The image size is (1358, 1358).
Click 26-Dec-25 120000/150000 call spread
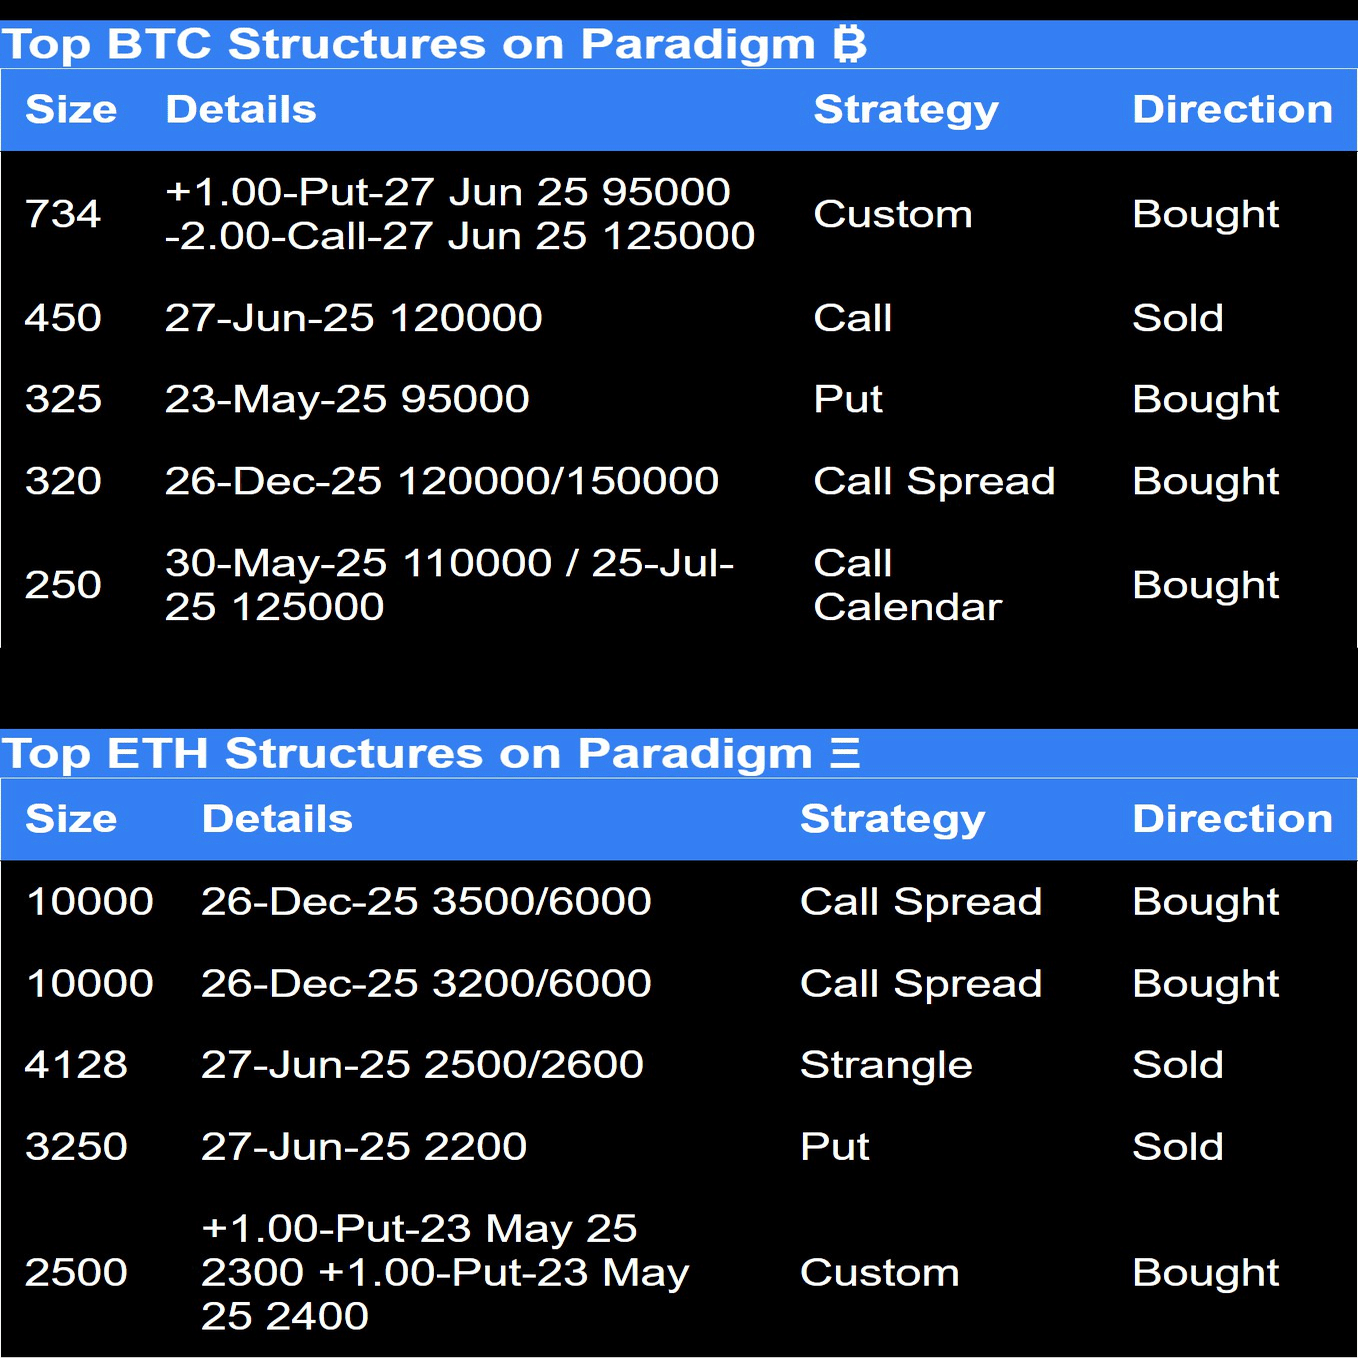click(442, 481)
